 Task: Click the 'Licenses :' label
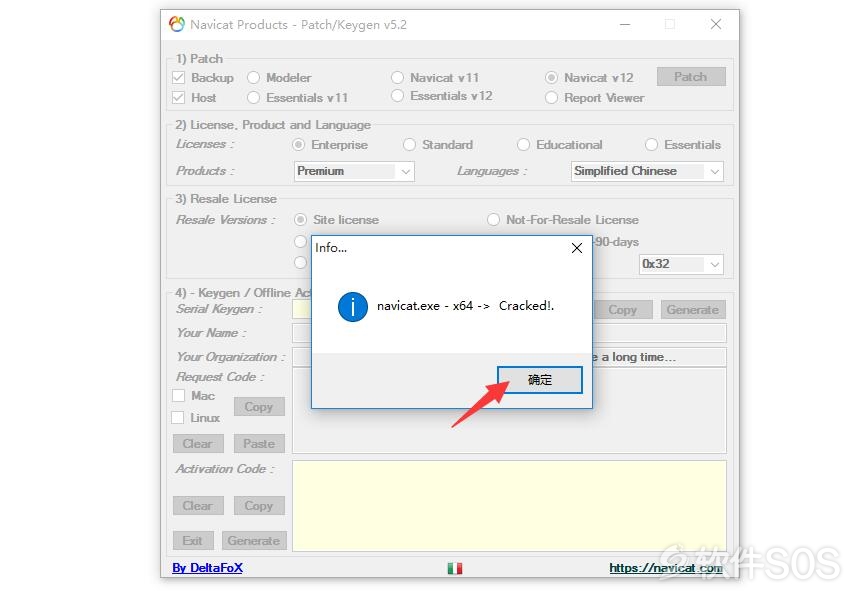(x=205, y=144)
